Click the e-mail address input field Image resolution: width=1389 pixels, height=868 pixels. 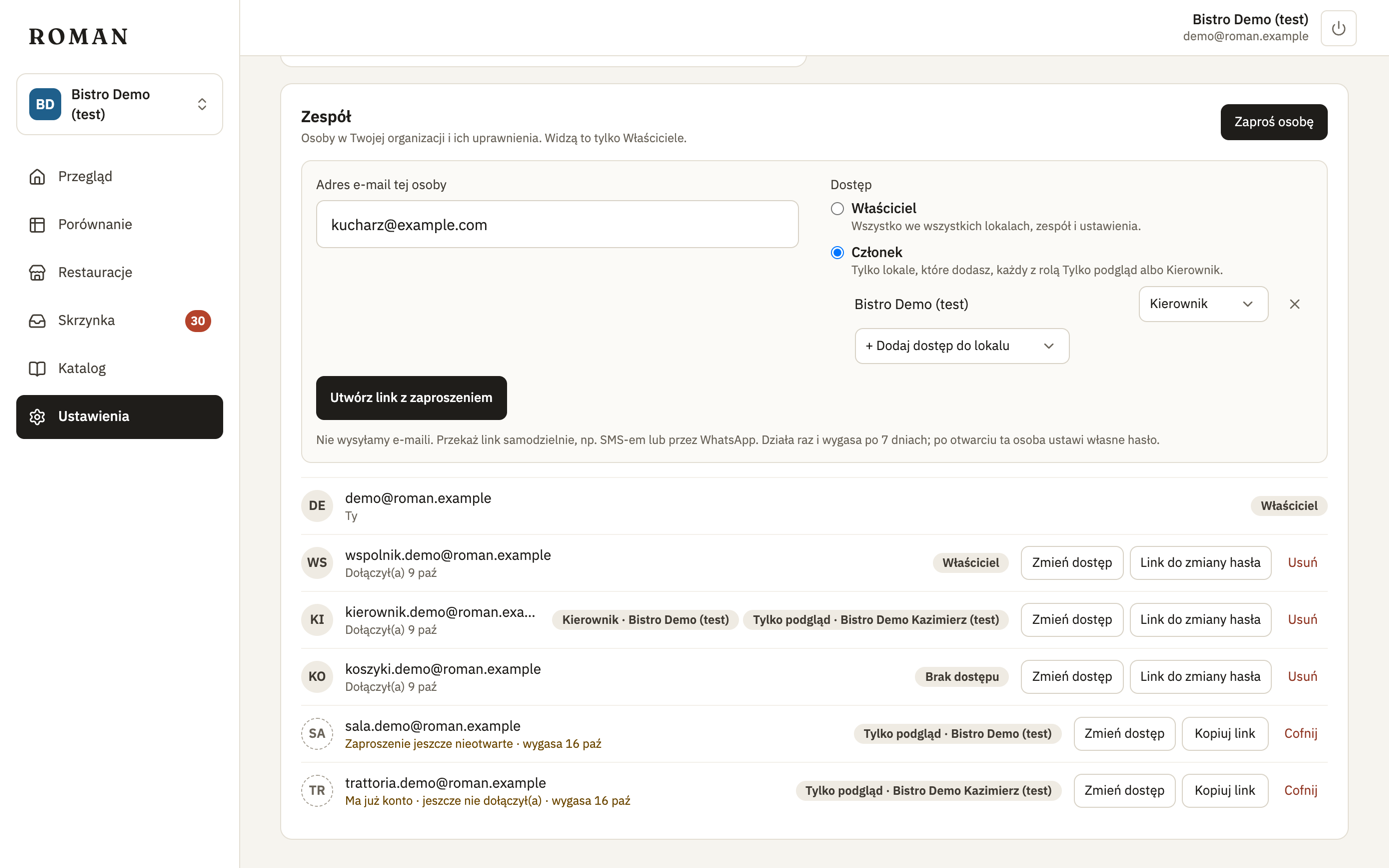[557, 225]
